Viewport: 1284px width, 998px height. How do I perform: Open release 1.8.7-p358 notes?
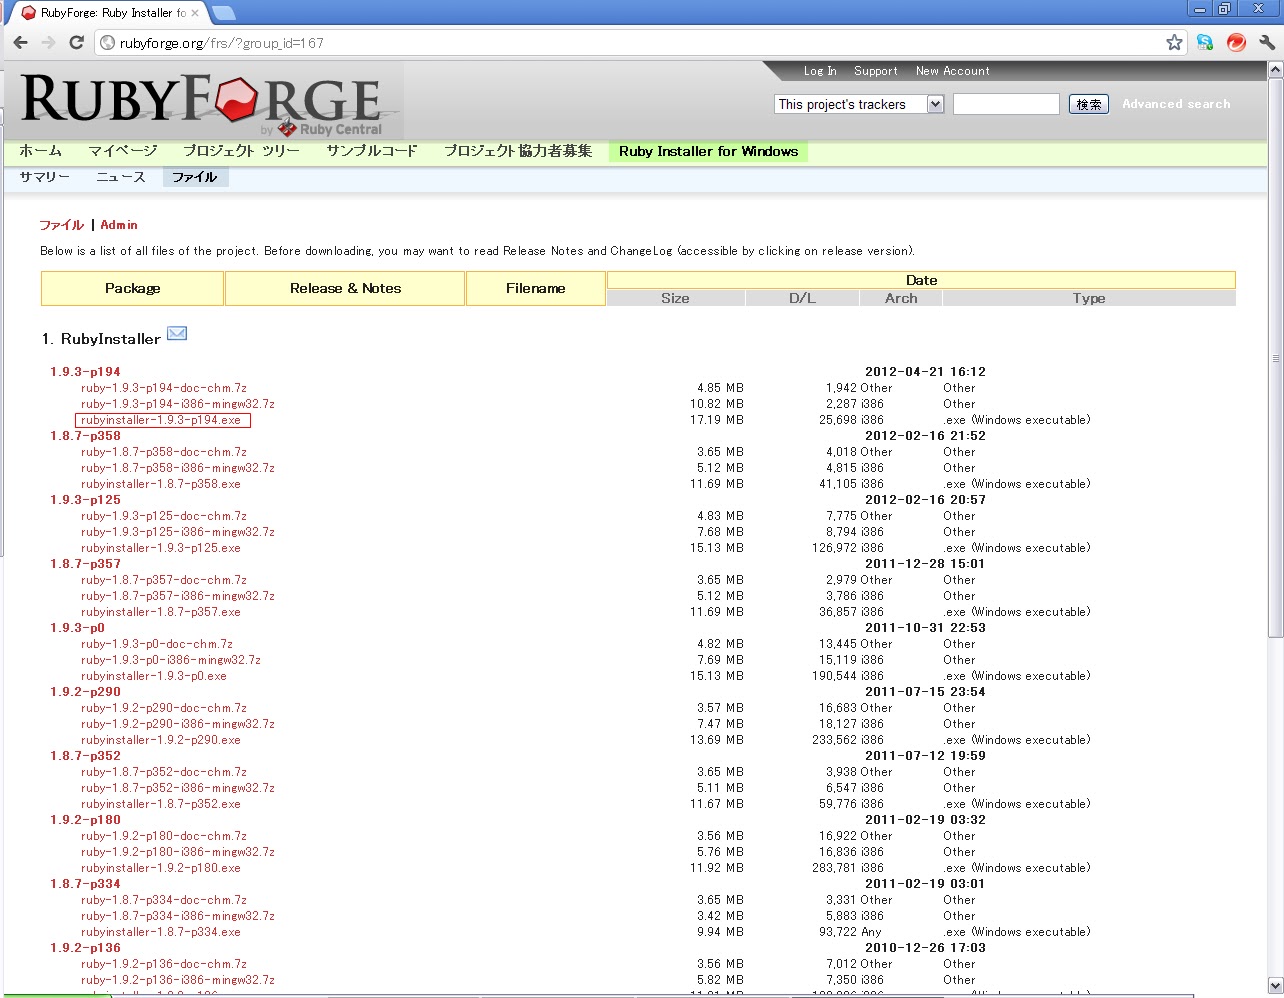85,436
